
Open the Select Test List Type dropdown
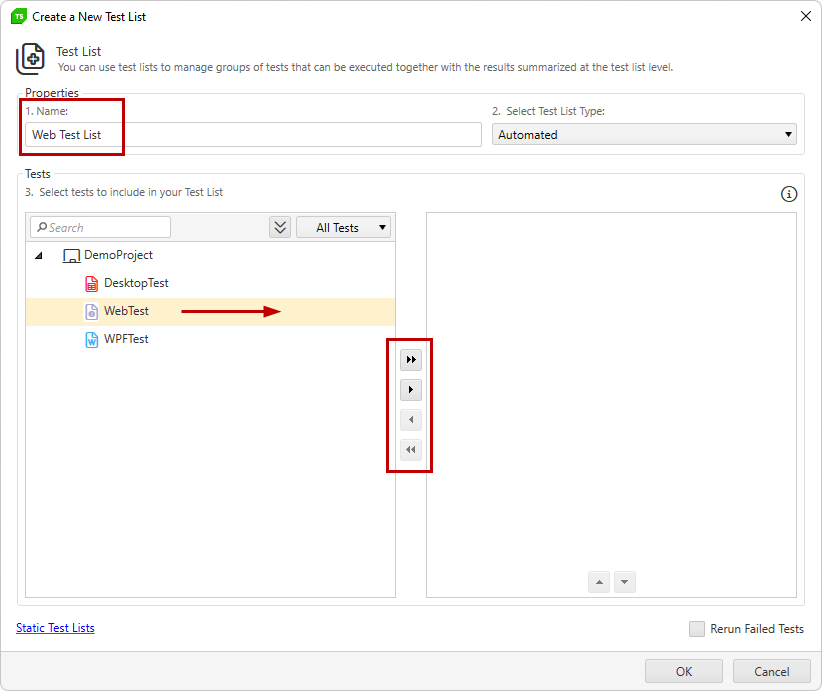tap(644, 135)
